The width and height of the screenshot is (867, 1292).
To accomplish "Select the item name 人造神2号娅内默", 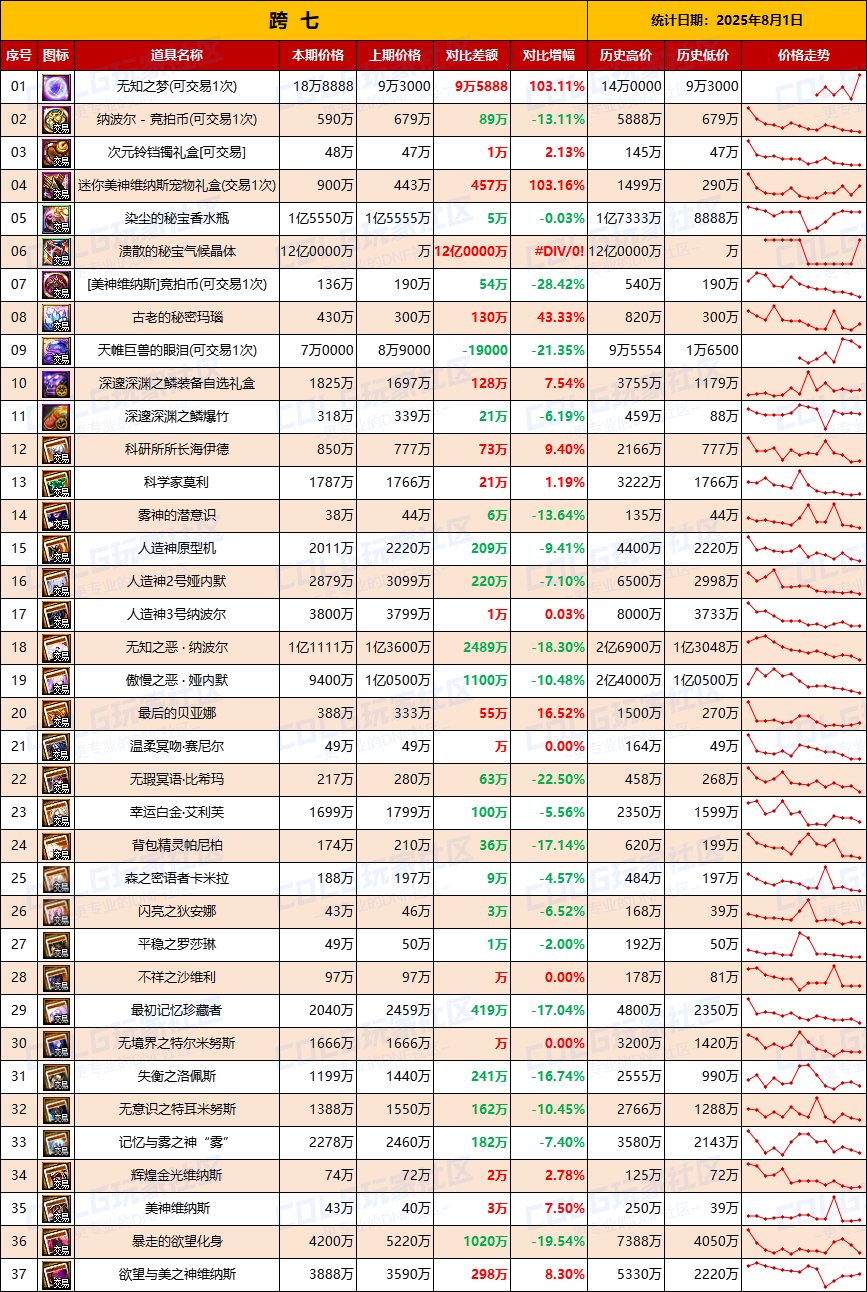I will [177, 582].
